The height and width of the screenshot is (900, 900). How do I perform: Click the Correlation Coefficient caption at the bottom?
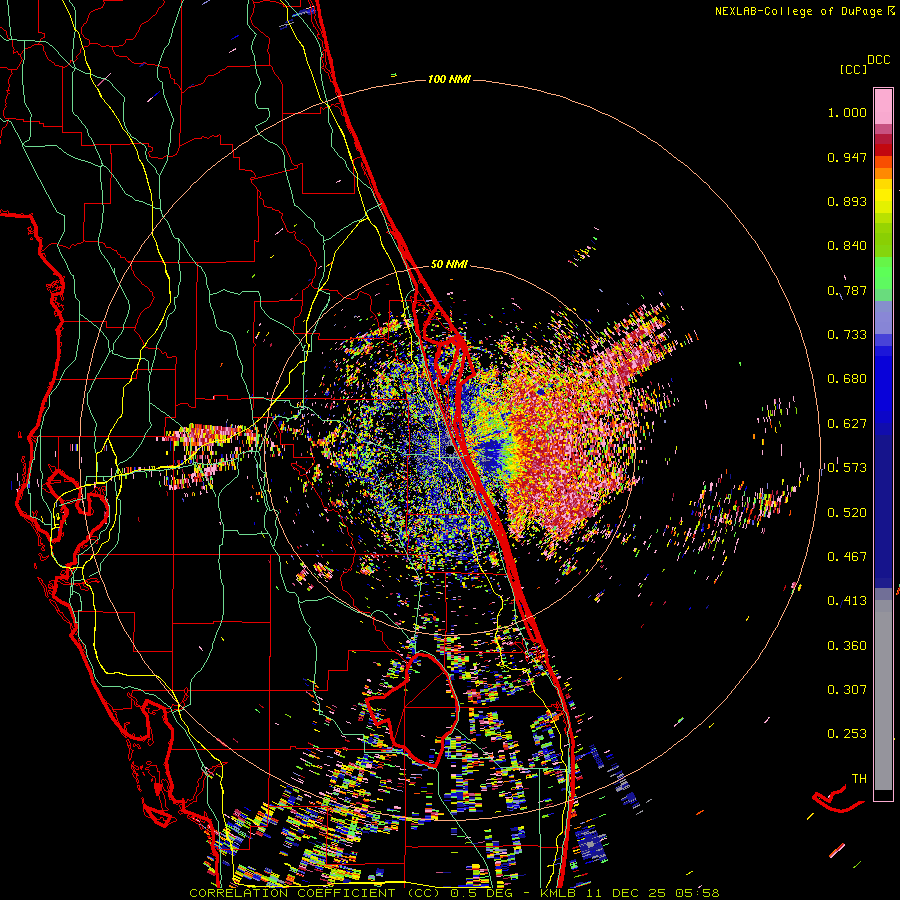click(x=454, y=893)
